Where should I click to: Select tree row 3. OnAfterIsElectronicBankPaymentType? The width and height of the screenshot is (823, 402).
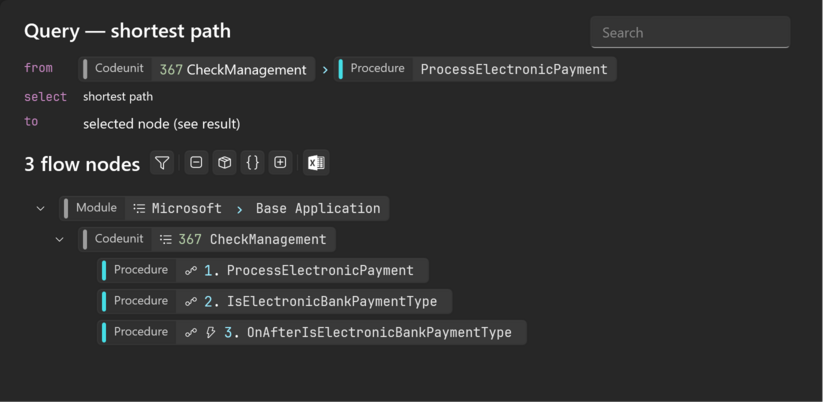(312, 333)
